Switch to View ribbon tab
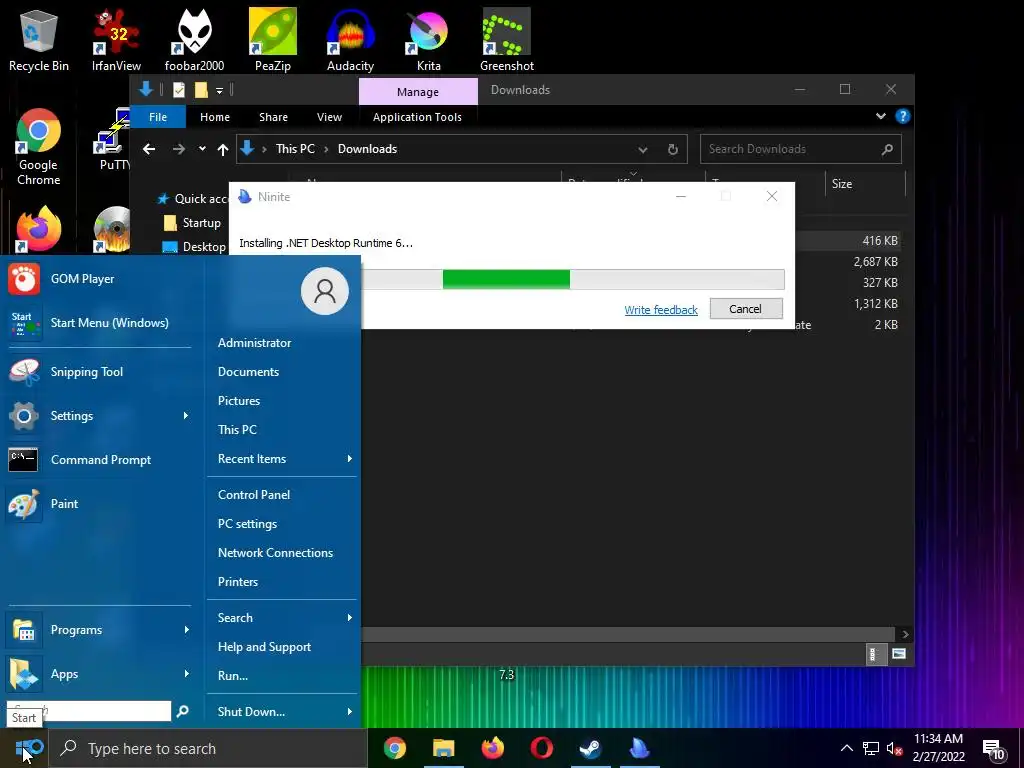1024x768 pixels. pyautogui.click(x=329, y=117)
